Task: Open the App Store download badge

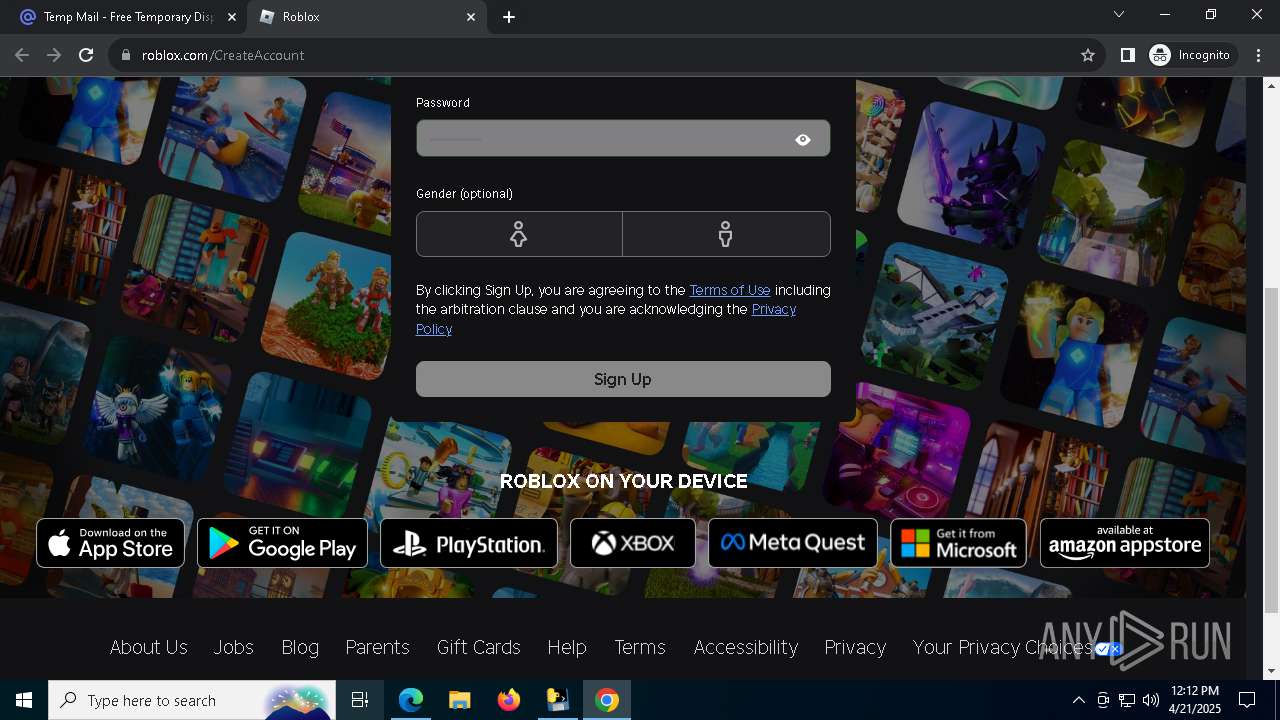Action: [x=111, y=543]
